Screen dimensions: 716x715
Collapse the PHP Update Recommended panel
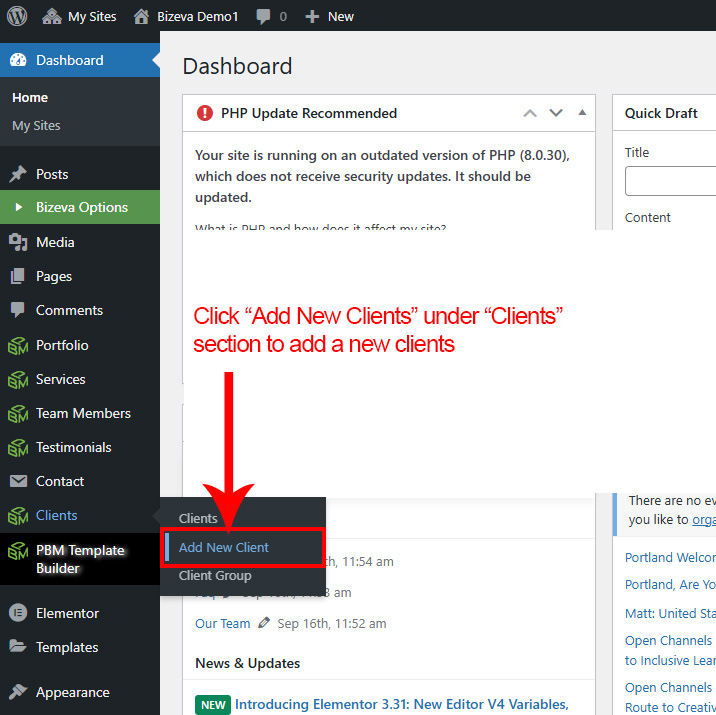click(x=582, y=113)
